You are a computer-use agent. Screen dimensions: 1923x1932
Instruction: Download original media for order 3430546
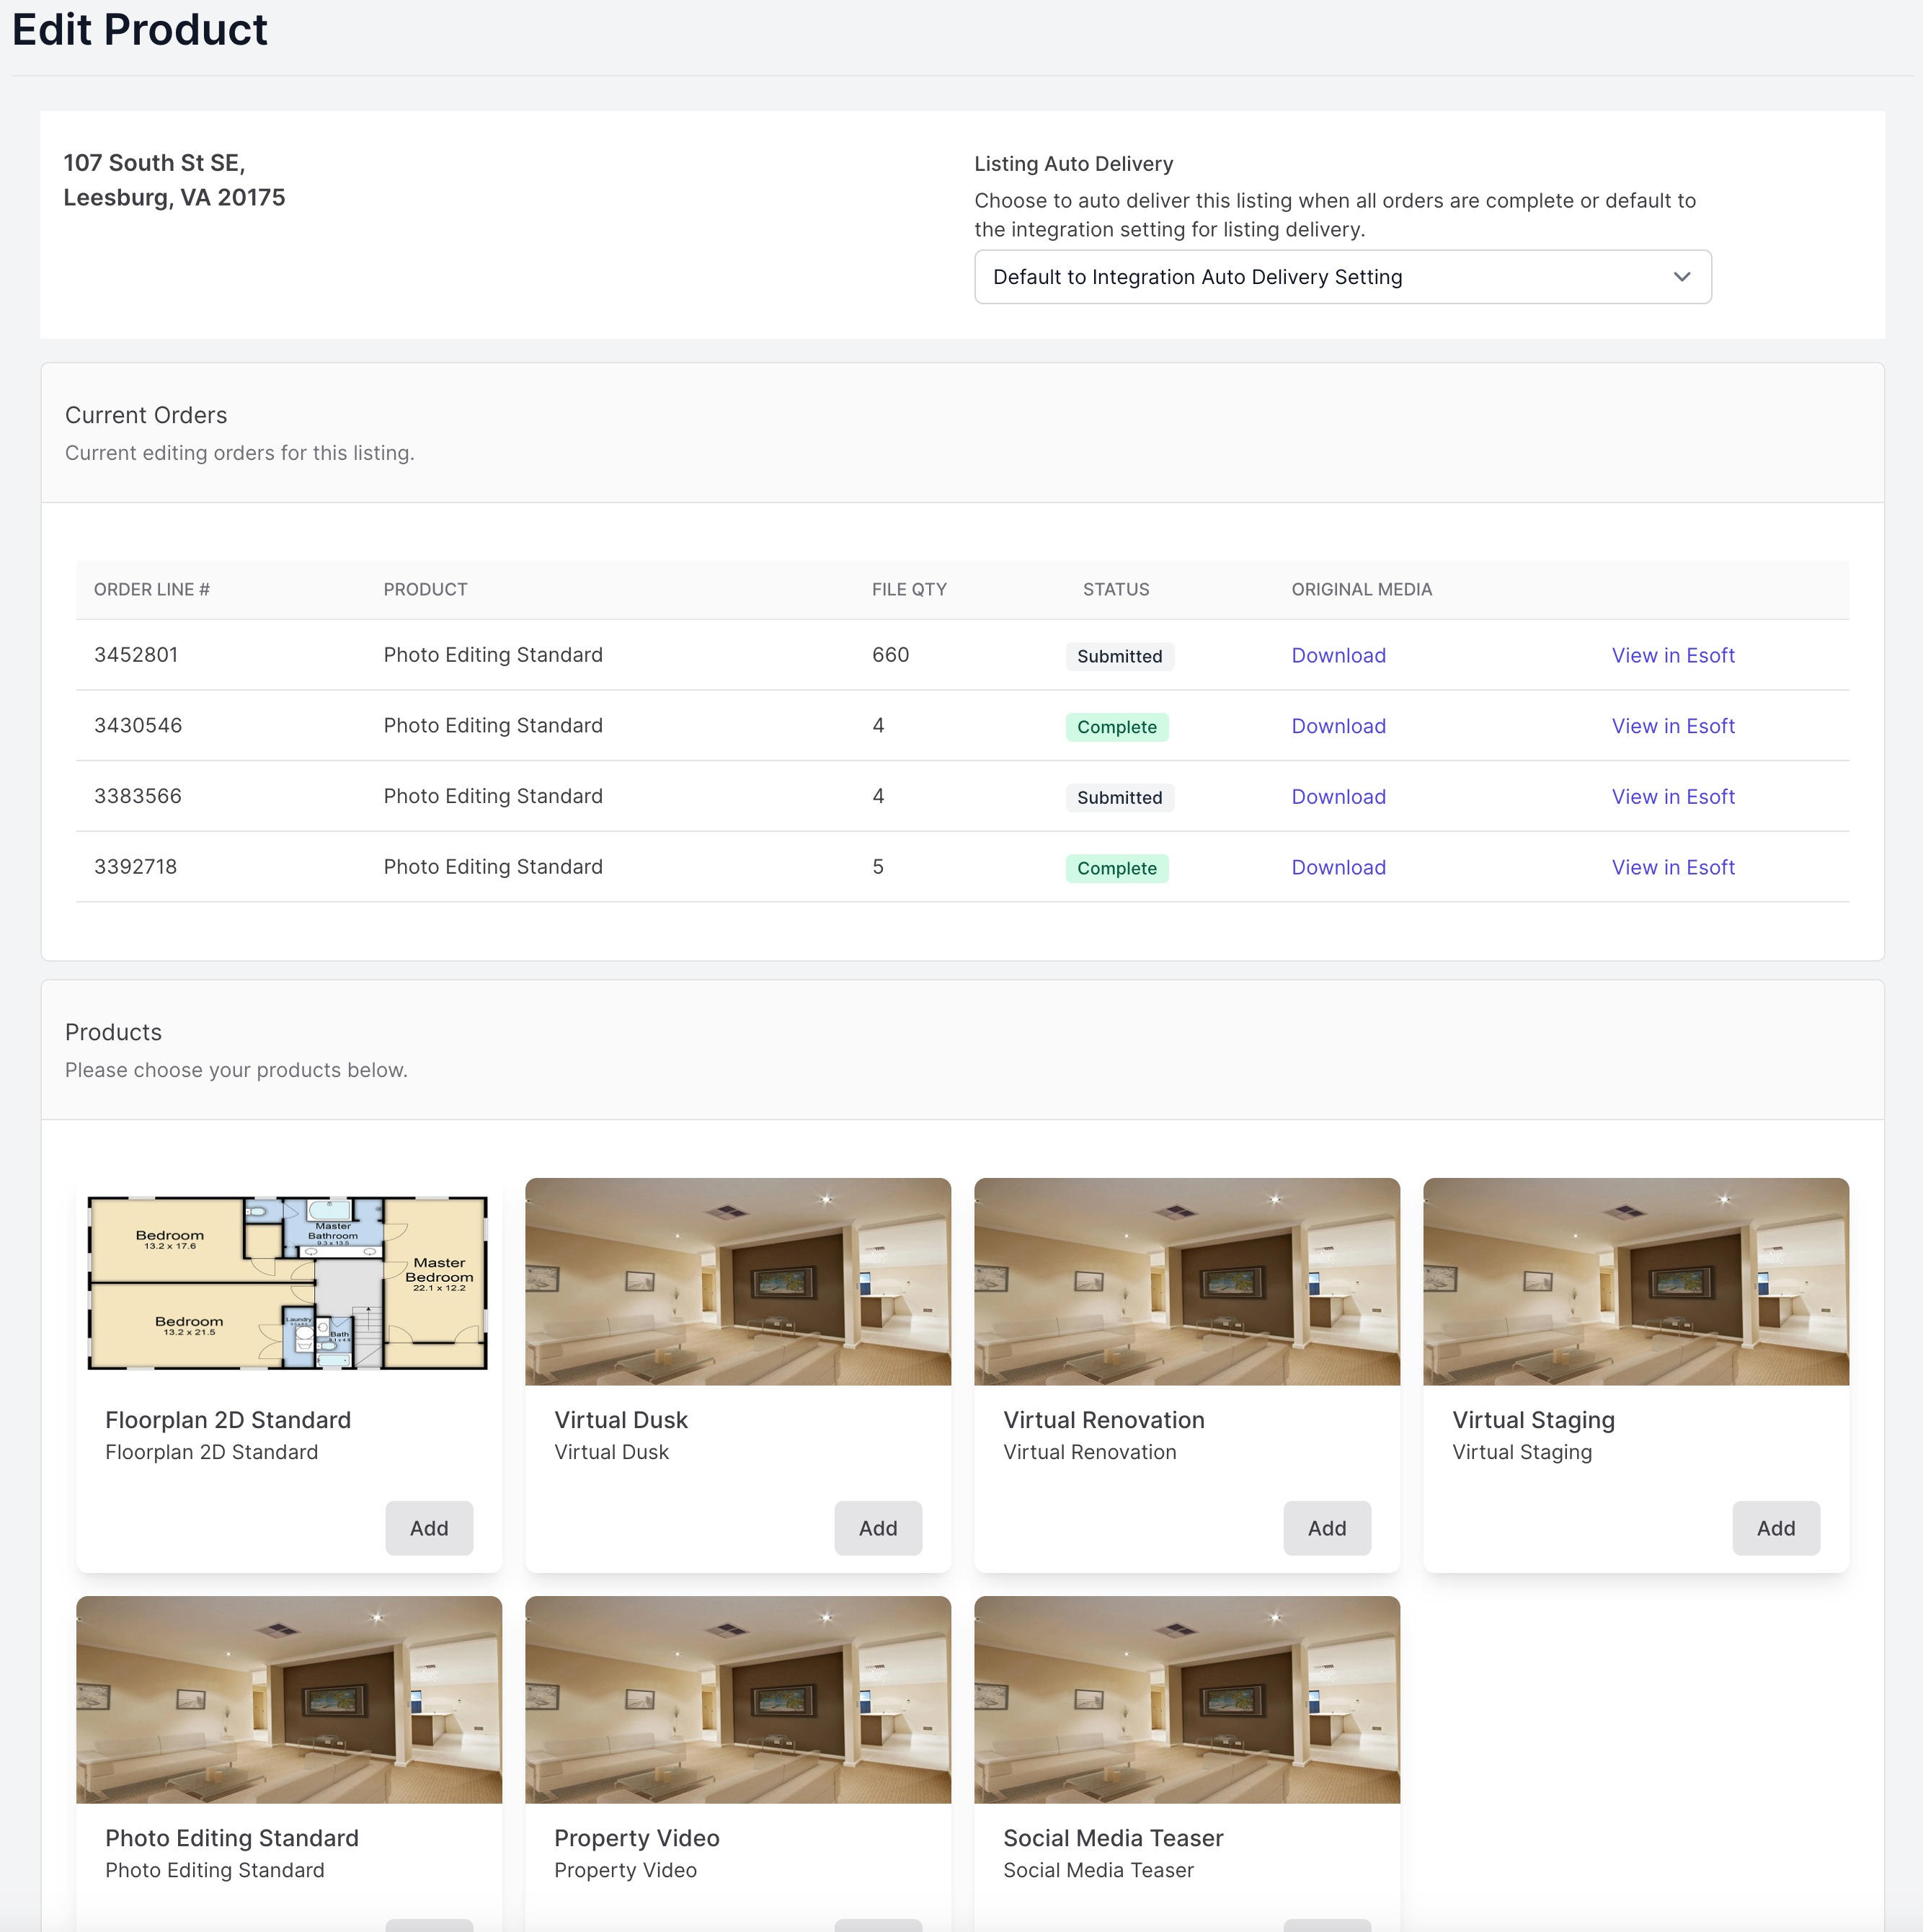1337,726
